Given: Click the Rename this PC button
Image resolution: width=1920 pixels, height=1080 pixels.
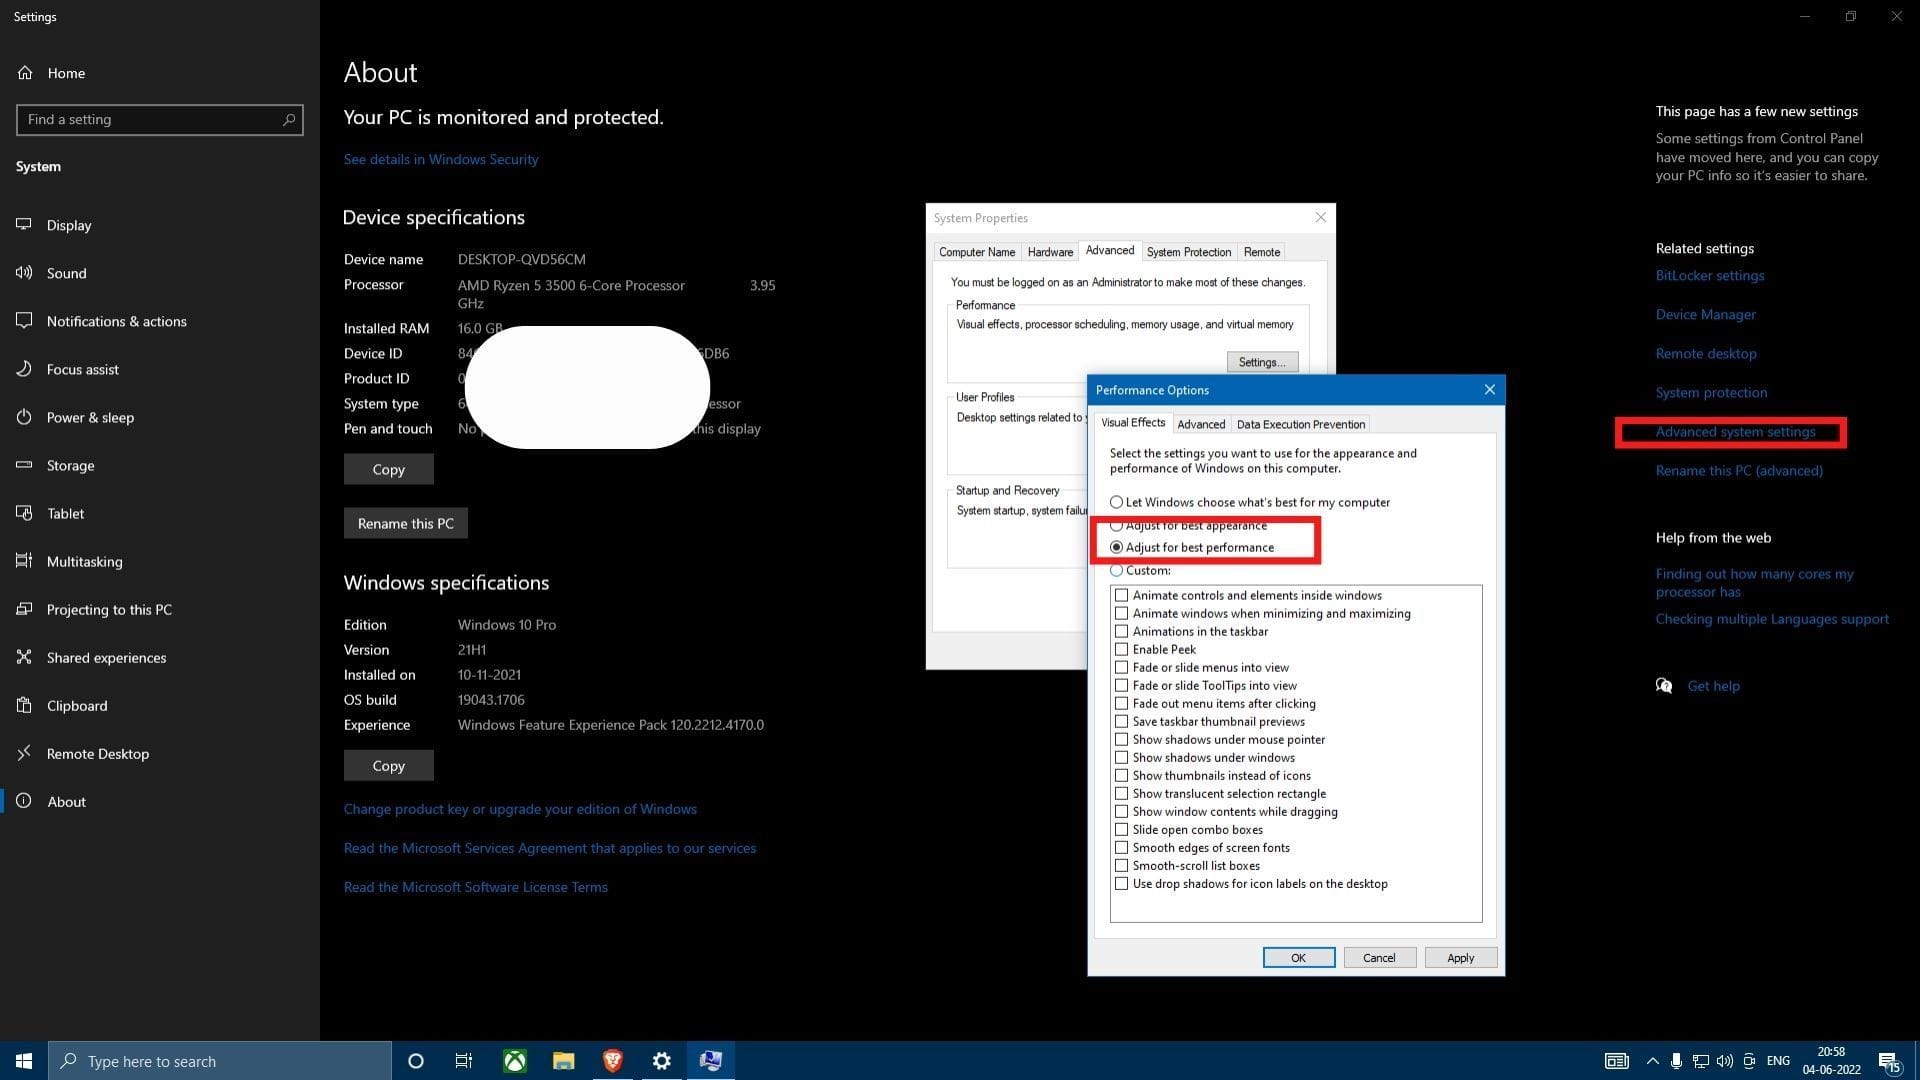Looking at the screenshot, I should [x=405, y=523].
